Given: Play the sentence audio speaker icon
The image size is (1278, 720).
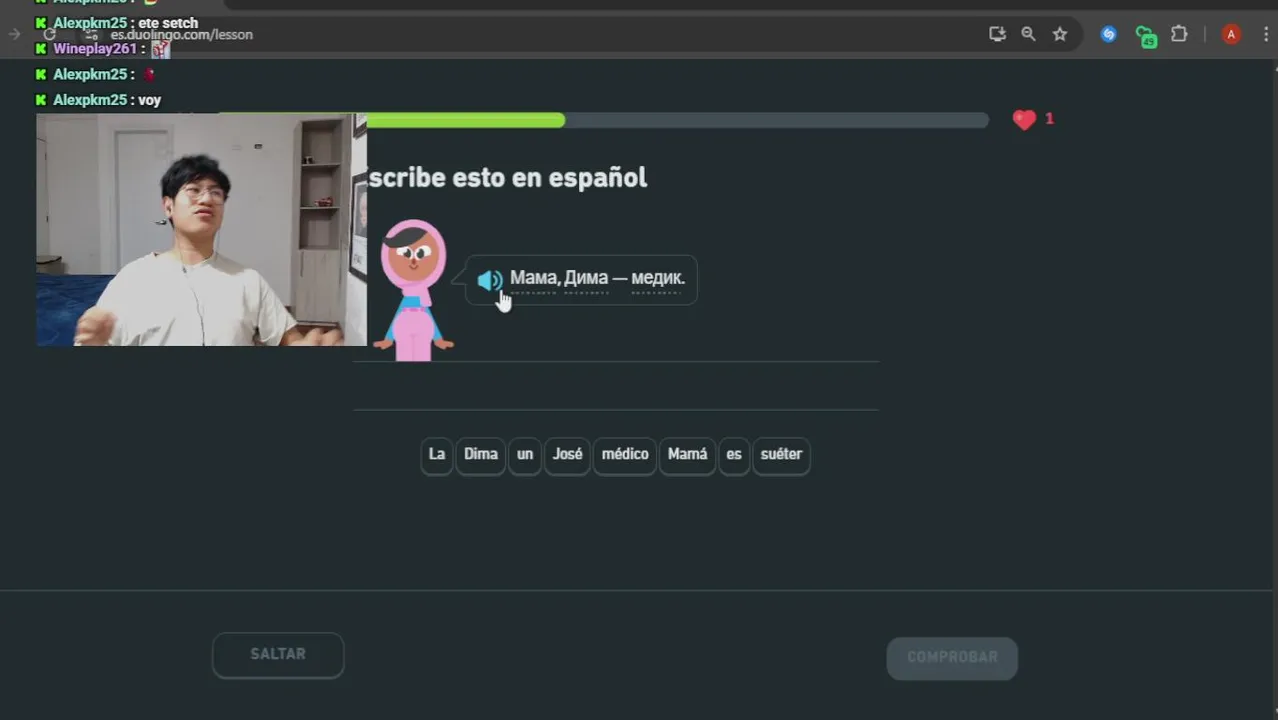Looking at the screenshot, I should point(489,280).
